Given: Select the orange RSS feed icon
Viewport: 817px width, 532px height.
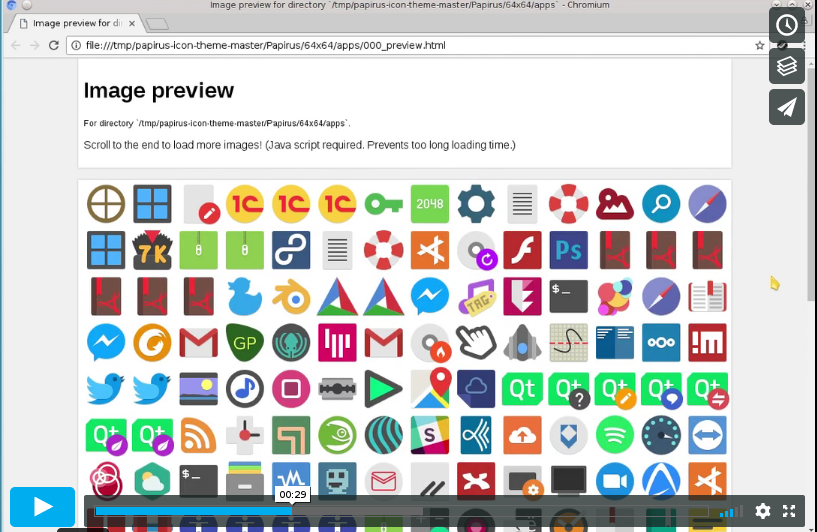Looking at the screenshot, I should 199,435.
